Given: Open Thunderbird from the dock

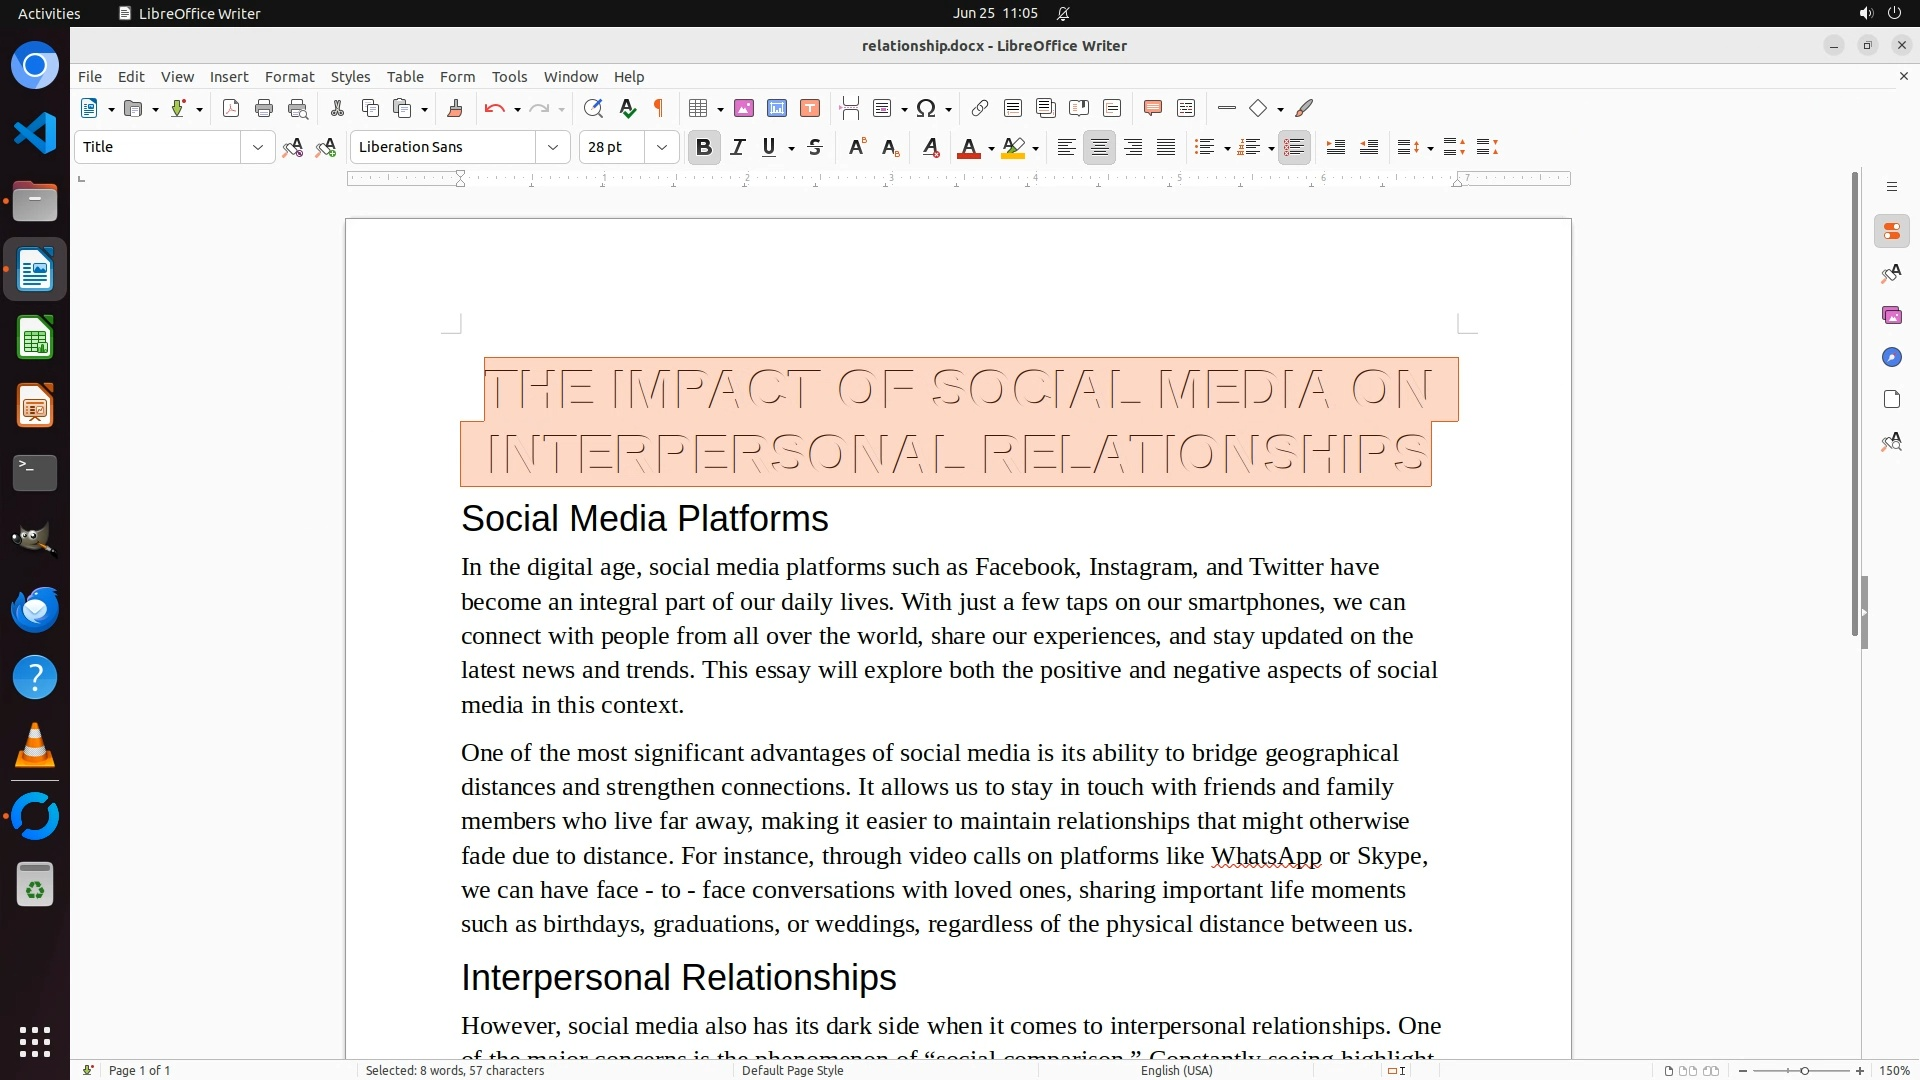Looking at the screenshot, I should point(35,610).
